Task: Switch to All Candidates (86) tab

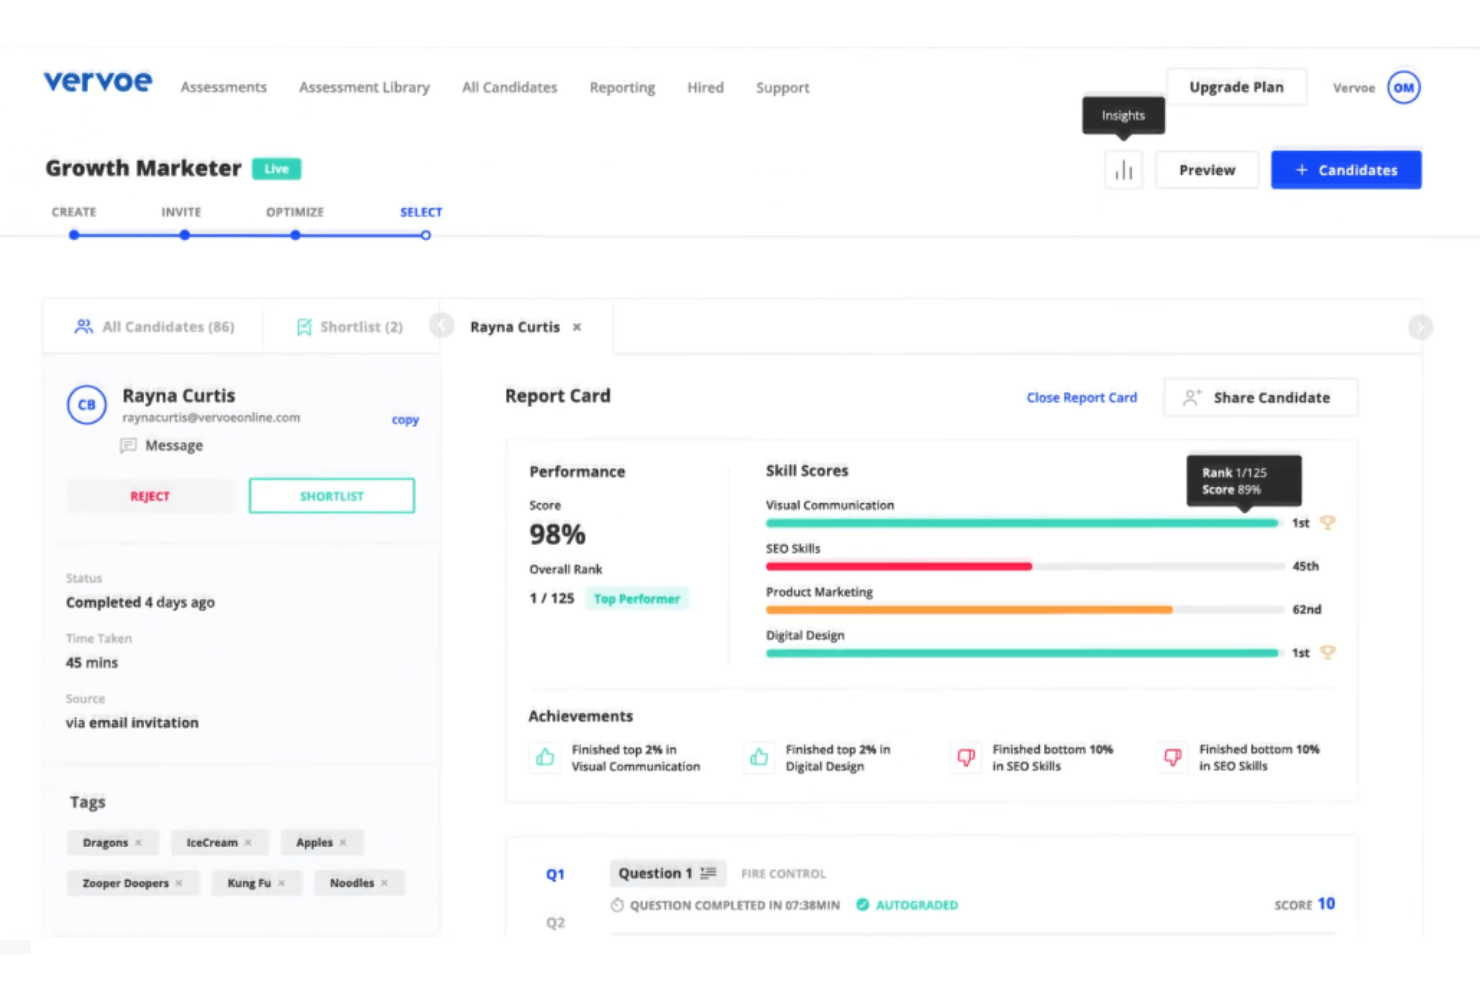Action: pyautogui.click(x=153, y=327)
